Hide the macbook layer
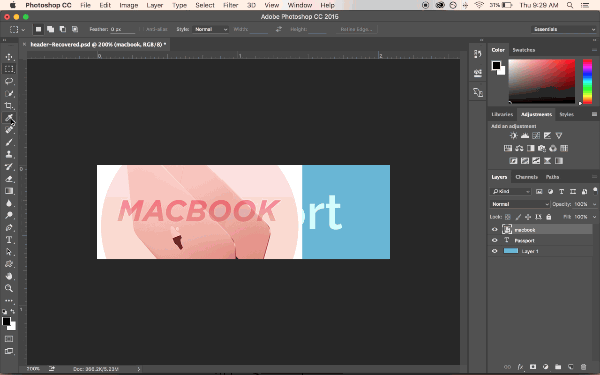Screen dimensions: 600x375 (494, 230)
